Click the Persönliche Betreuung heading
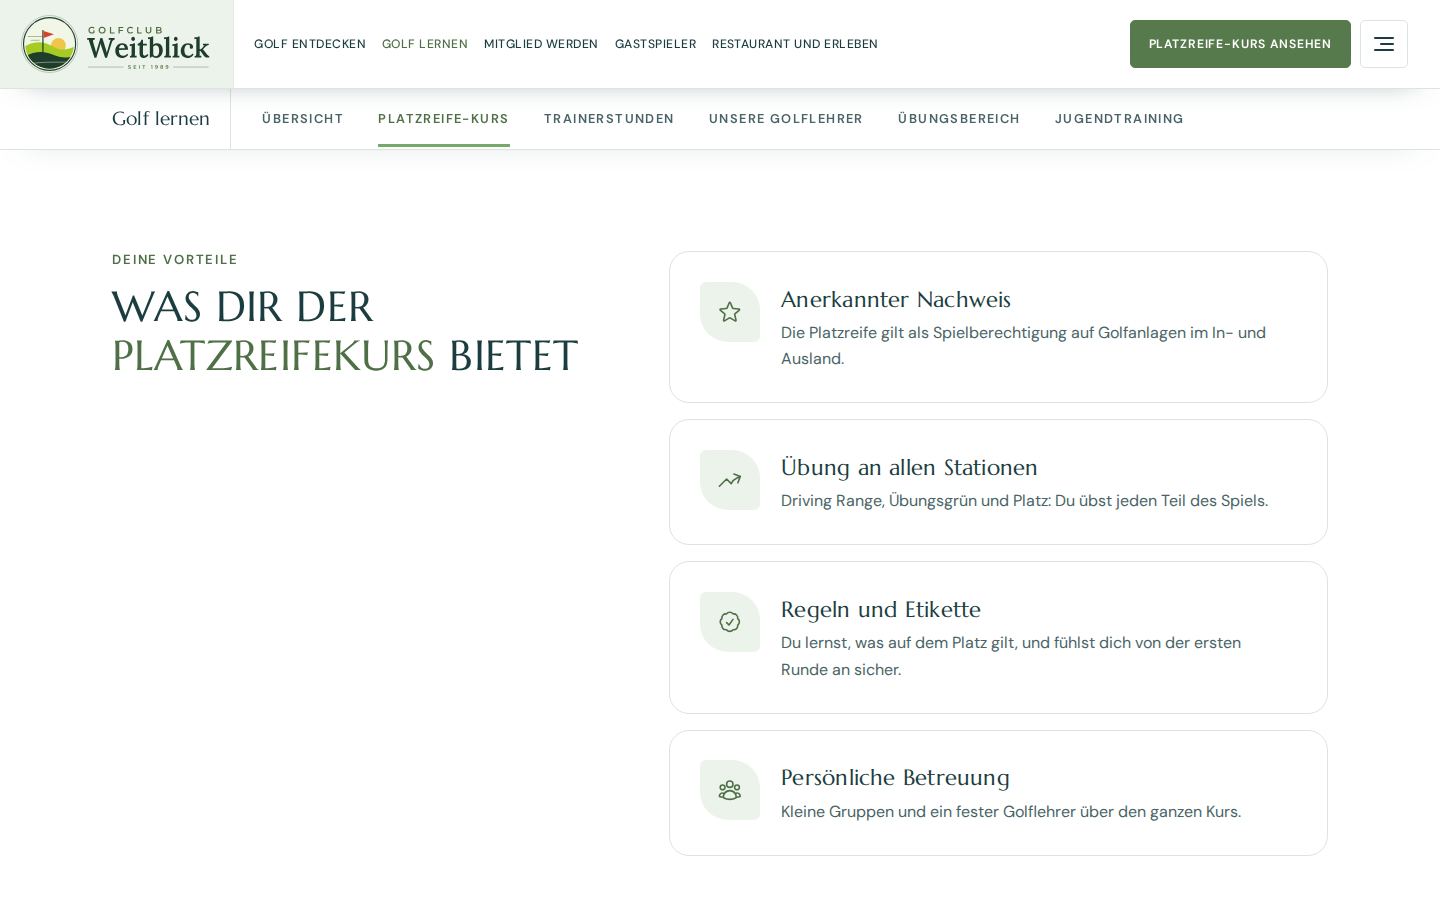This screenshot has width=1440, height=900. (895, 777)
